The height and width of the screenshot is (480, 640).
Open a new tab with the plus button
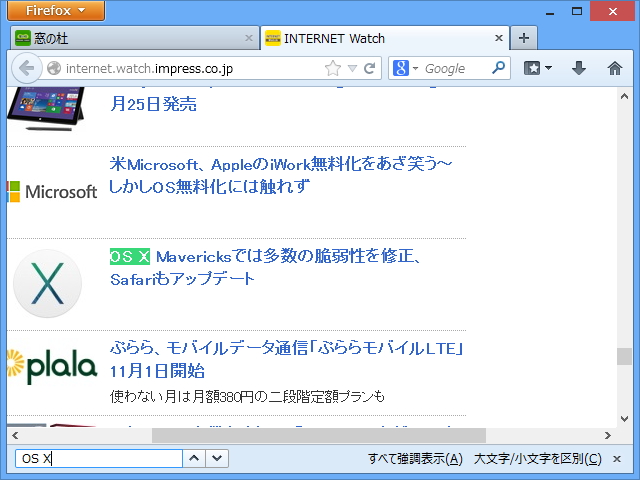[524, 38]
